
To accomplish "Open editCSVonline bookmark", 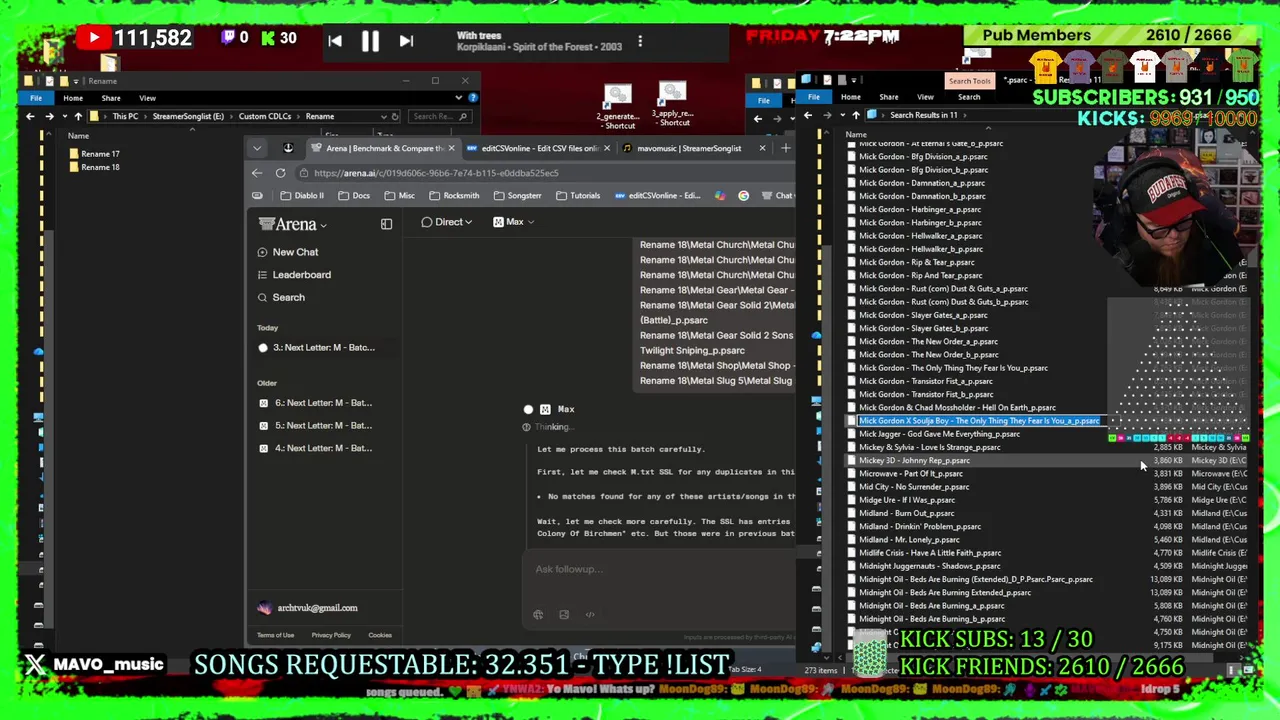I will coord(658,196).
